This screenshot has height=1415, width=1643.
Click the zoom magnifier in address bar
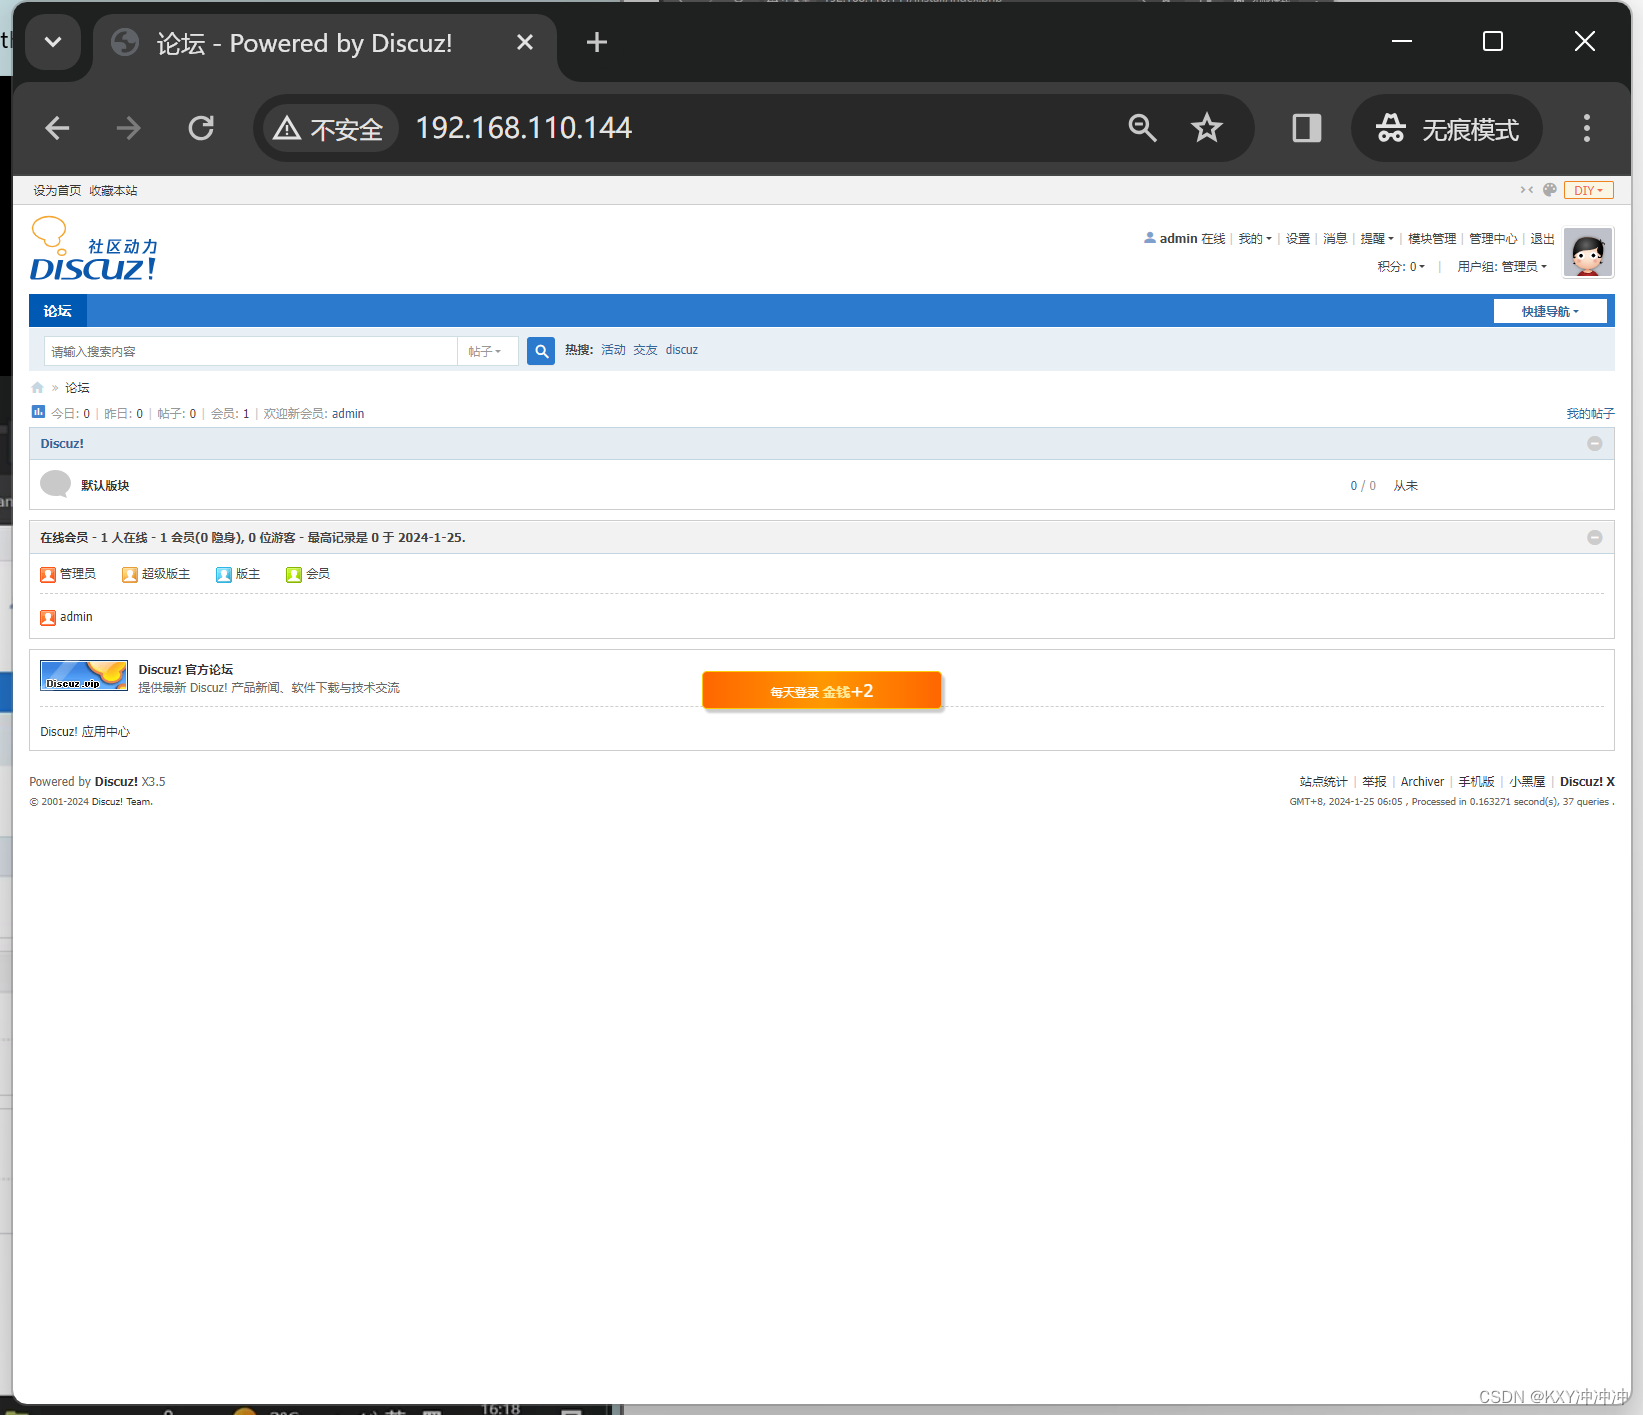pyautogui.click(x=1142, y=128)
